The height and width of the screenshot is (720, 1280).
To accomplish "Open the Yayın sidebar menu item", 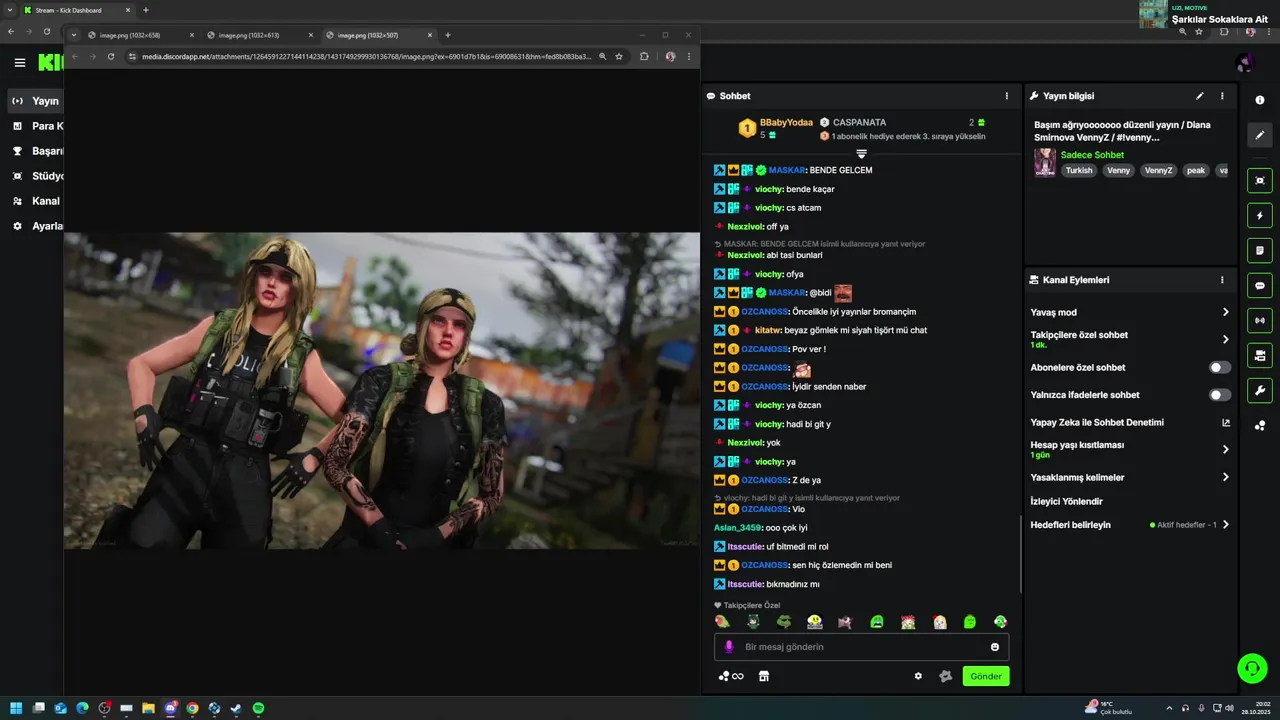I will pyautogui.click(x=36, y=101).
